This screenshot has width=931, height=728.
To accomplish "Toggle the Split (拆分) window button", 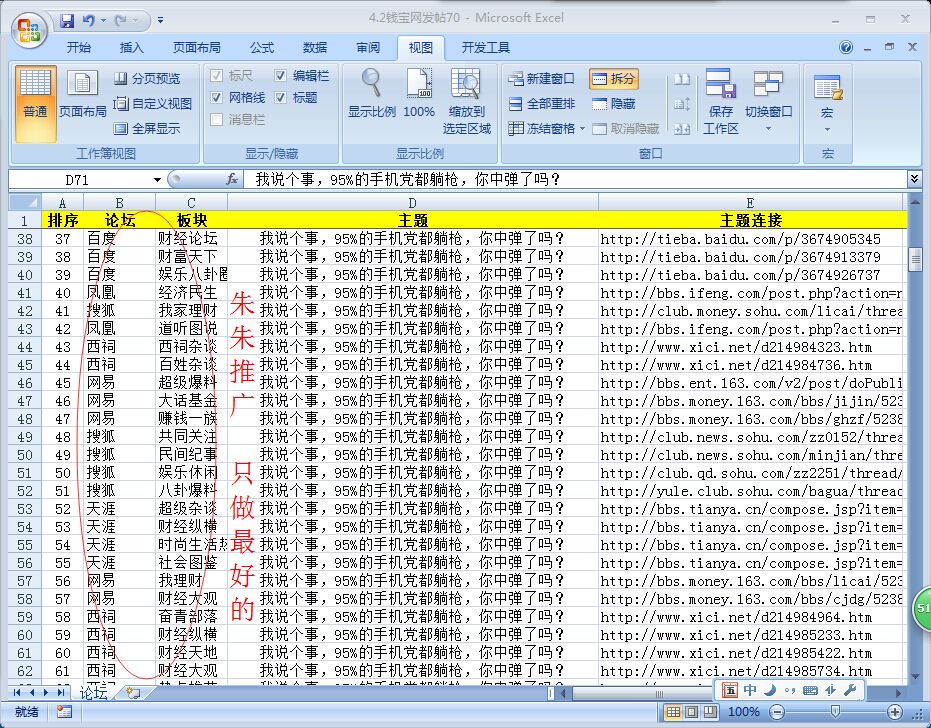I will click(x=614, y=78).
